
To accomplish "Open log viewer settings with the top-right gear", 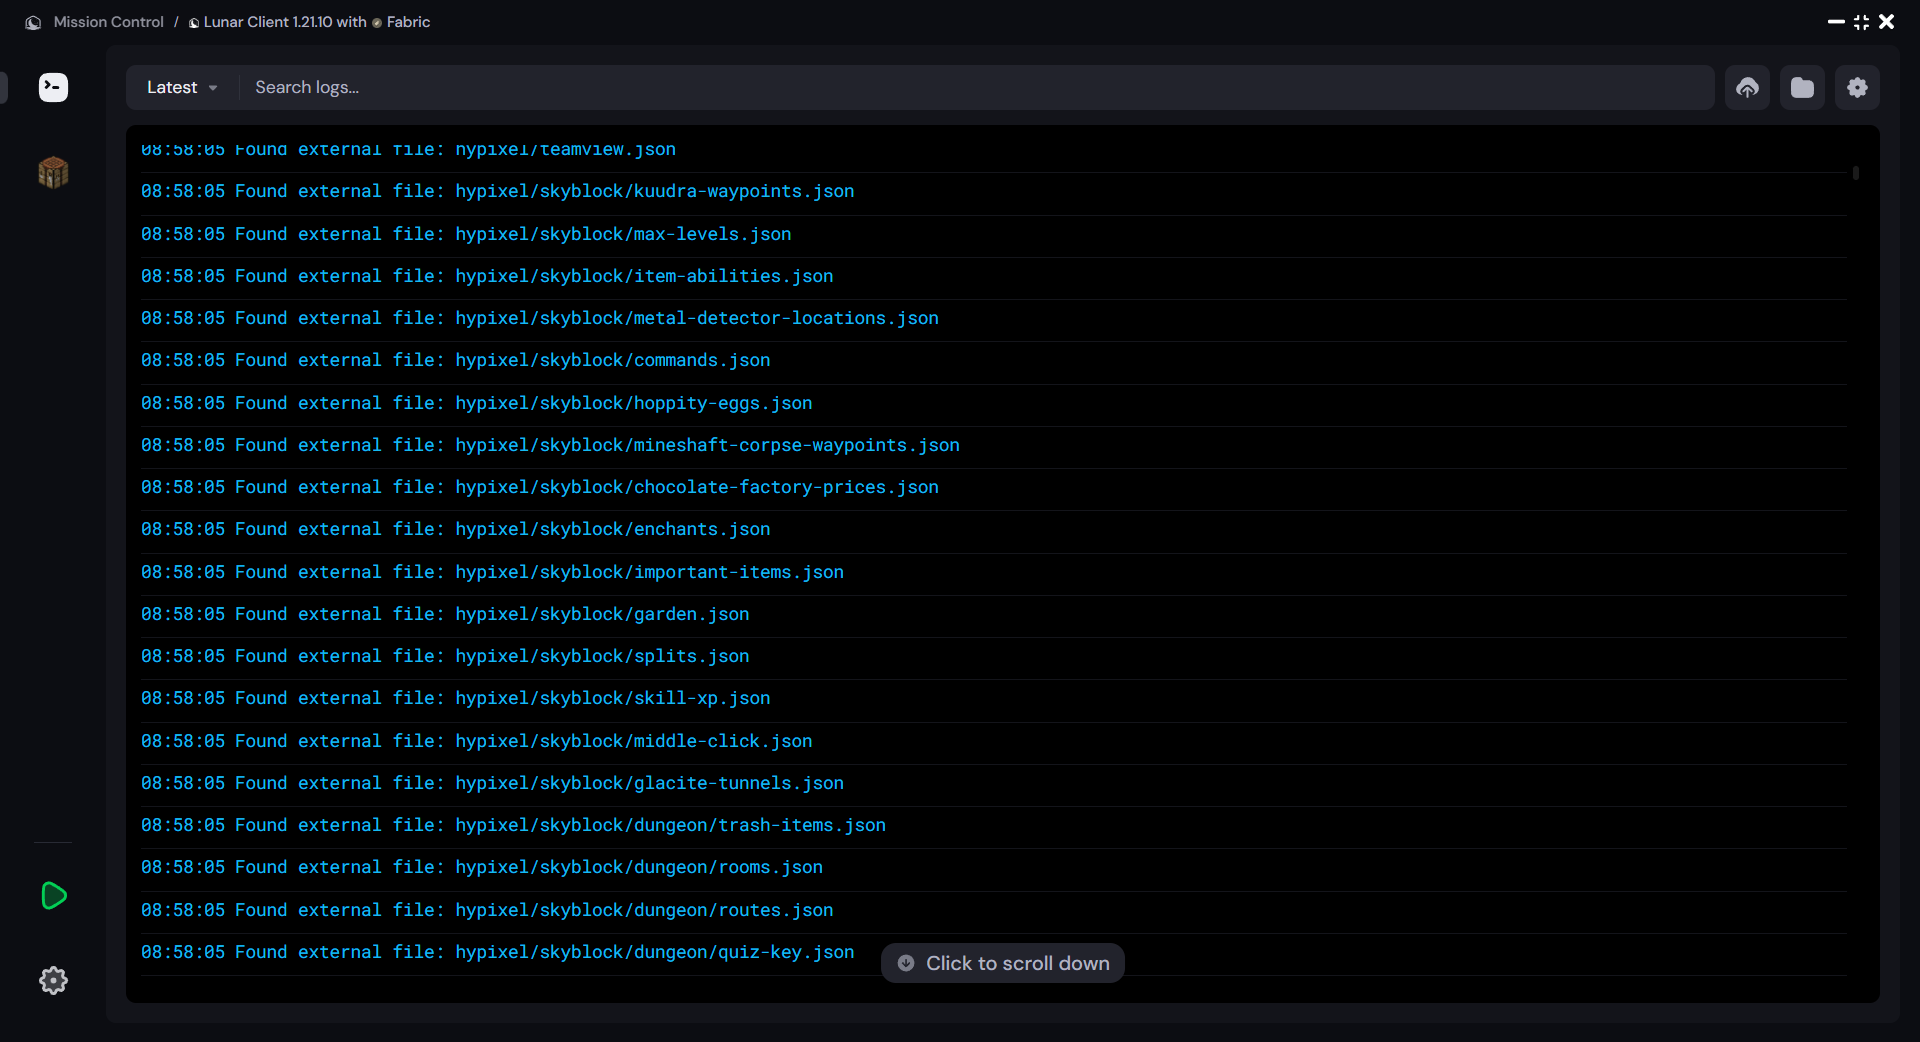I will [x=1858, y=87].
